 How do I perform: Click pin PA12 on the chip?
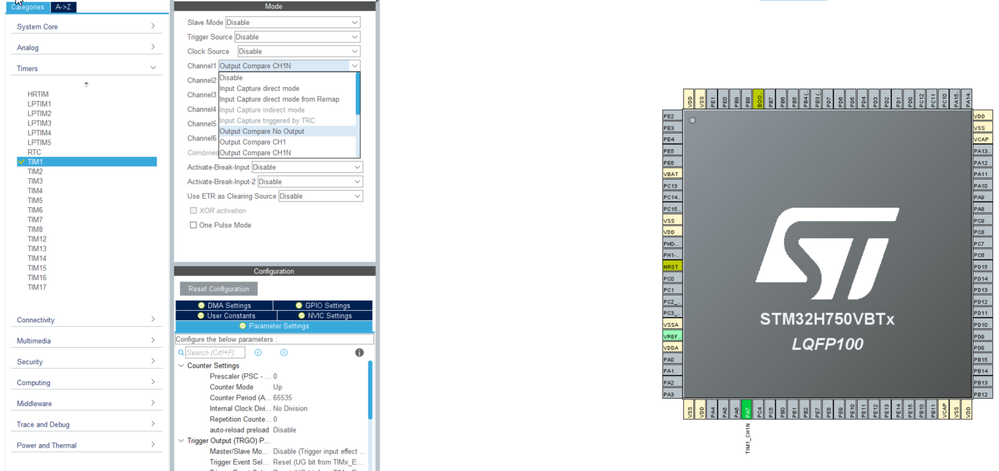tap(982, 163)
